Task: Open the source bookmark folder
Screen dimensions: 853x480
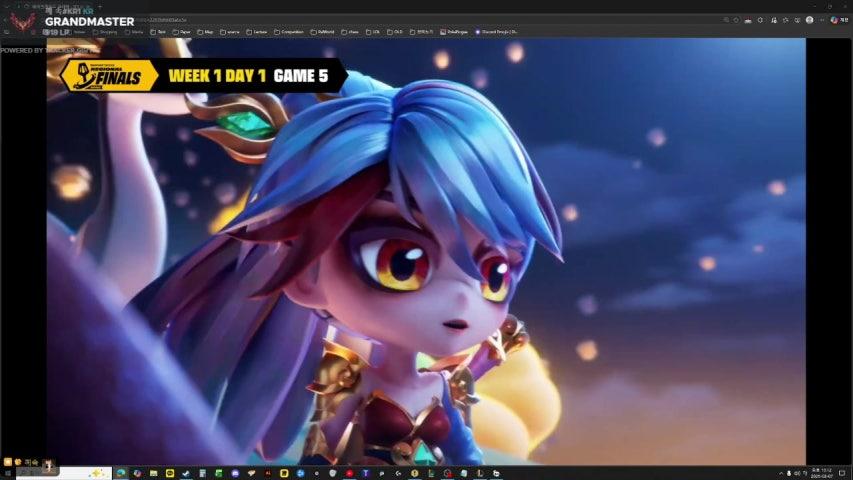Action: 230,32
